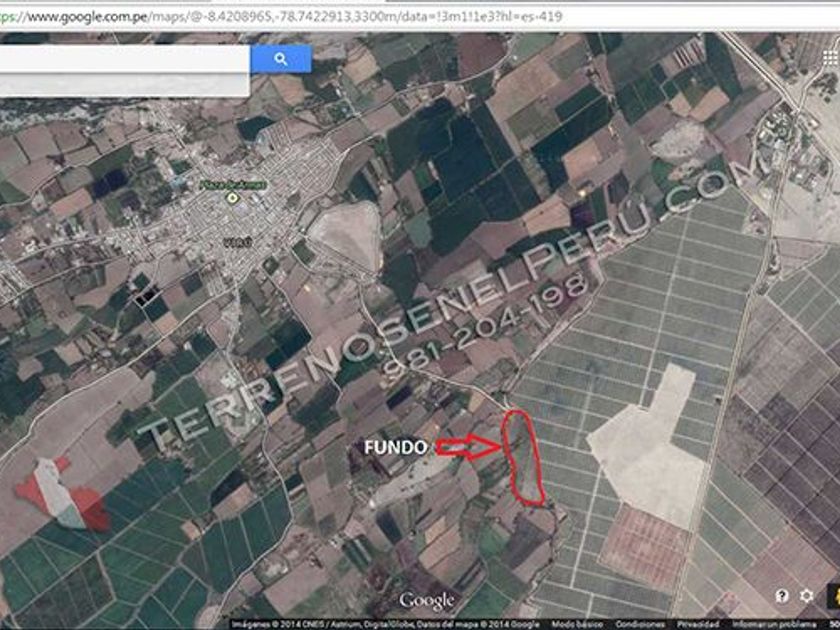Open the Google apps grid icon

click(831, 58)
